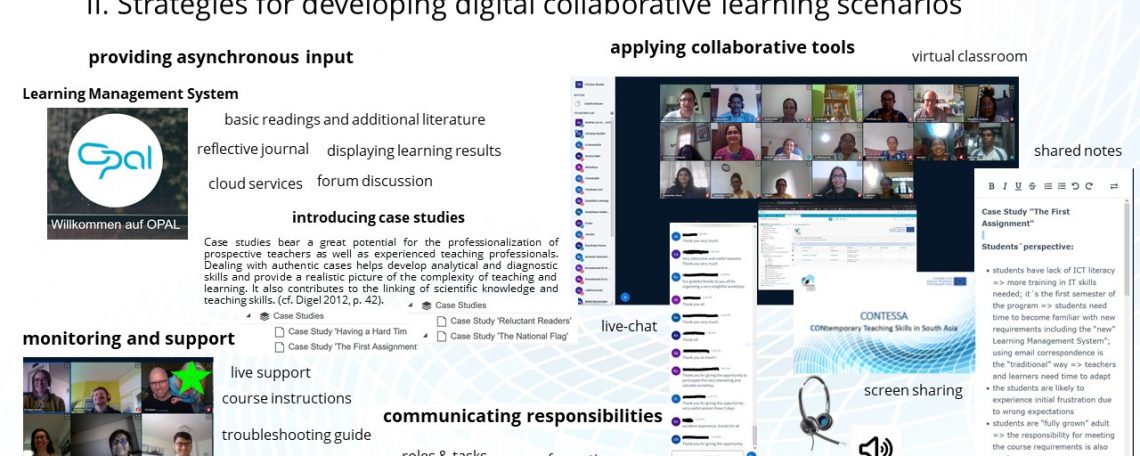The height and width of the screenshot is (456, 1140).
Task: Undo last edit in shared notes
Action: 1075,186
